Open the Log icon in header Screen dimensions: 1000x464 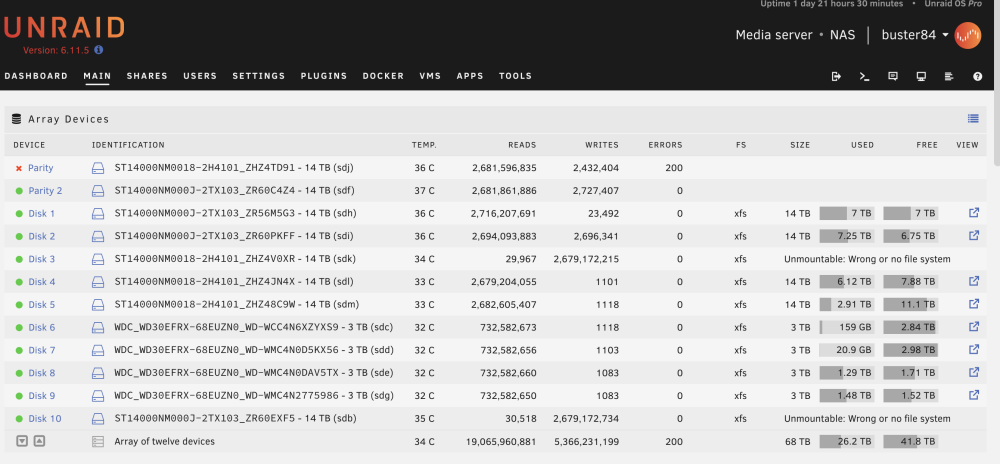tap(949, 76)
